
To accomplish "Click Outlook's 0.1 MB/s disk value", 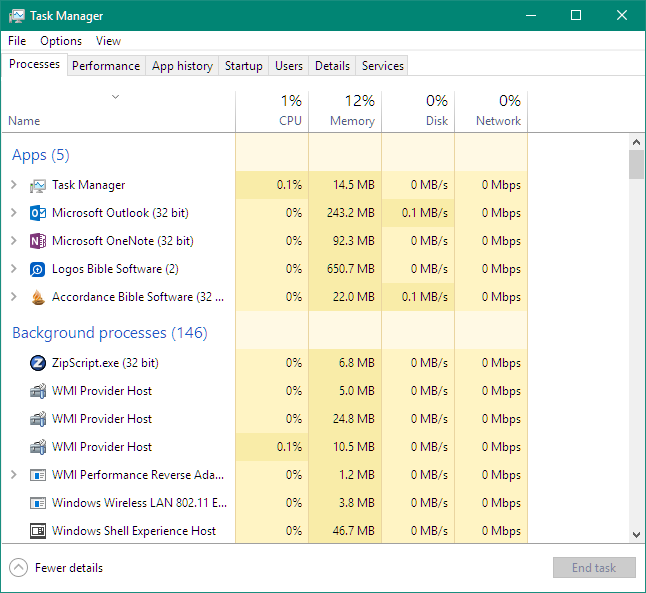I will point(425,213).
